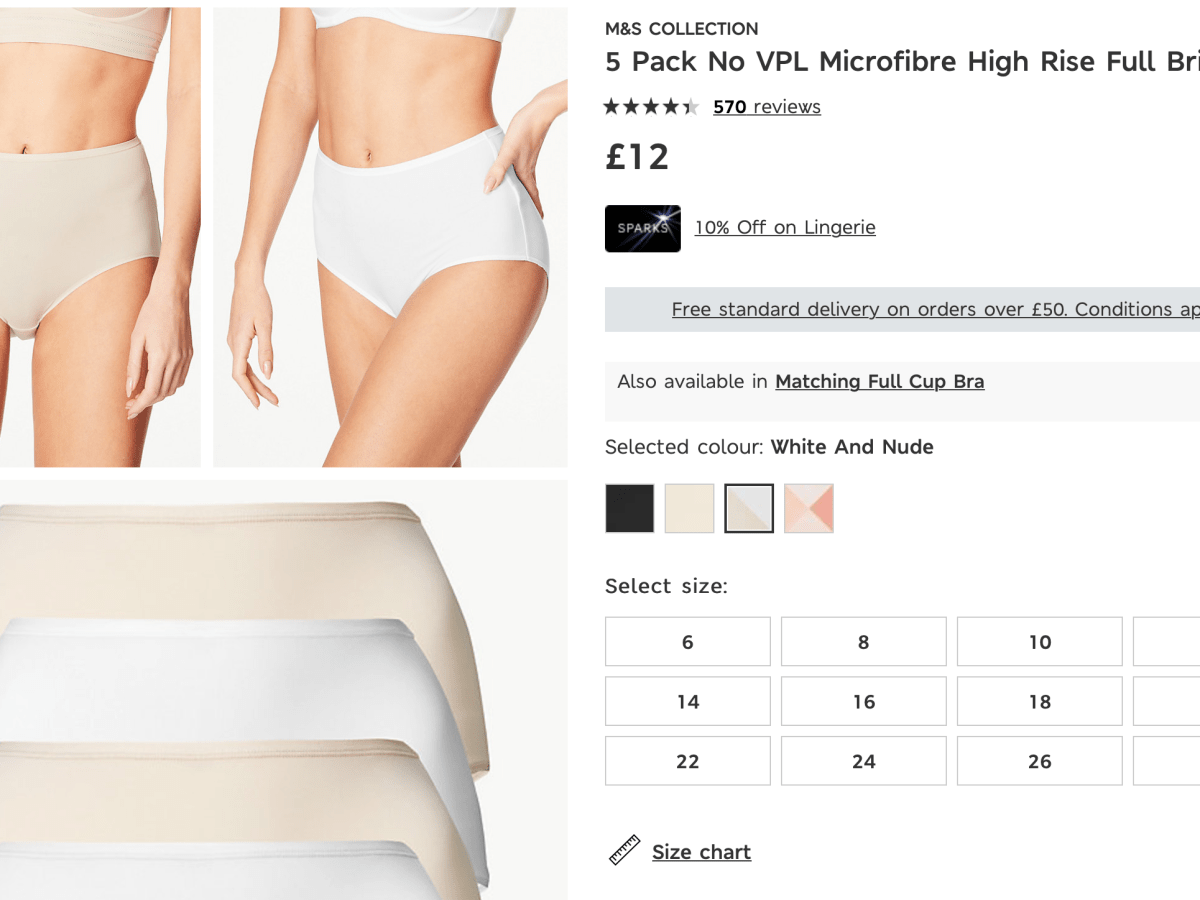The width and height of the screenshot is (1200, 900).
Task: Pick size 18
Action: pyautogui.click(x=1040, y=702)
